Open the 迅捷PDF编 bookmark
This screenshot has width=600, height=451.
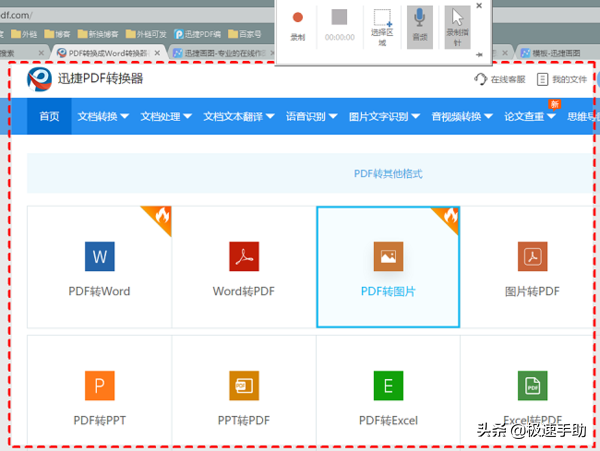(197, 34)
